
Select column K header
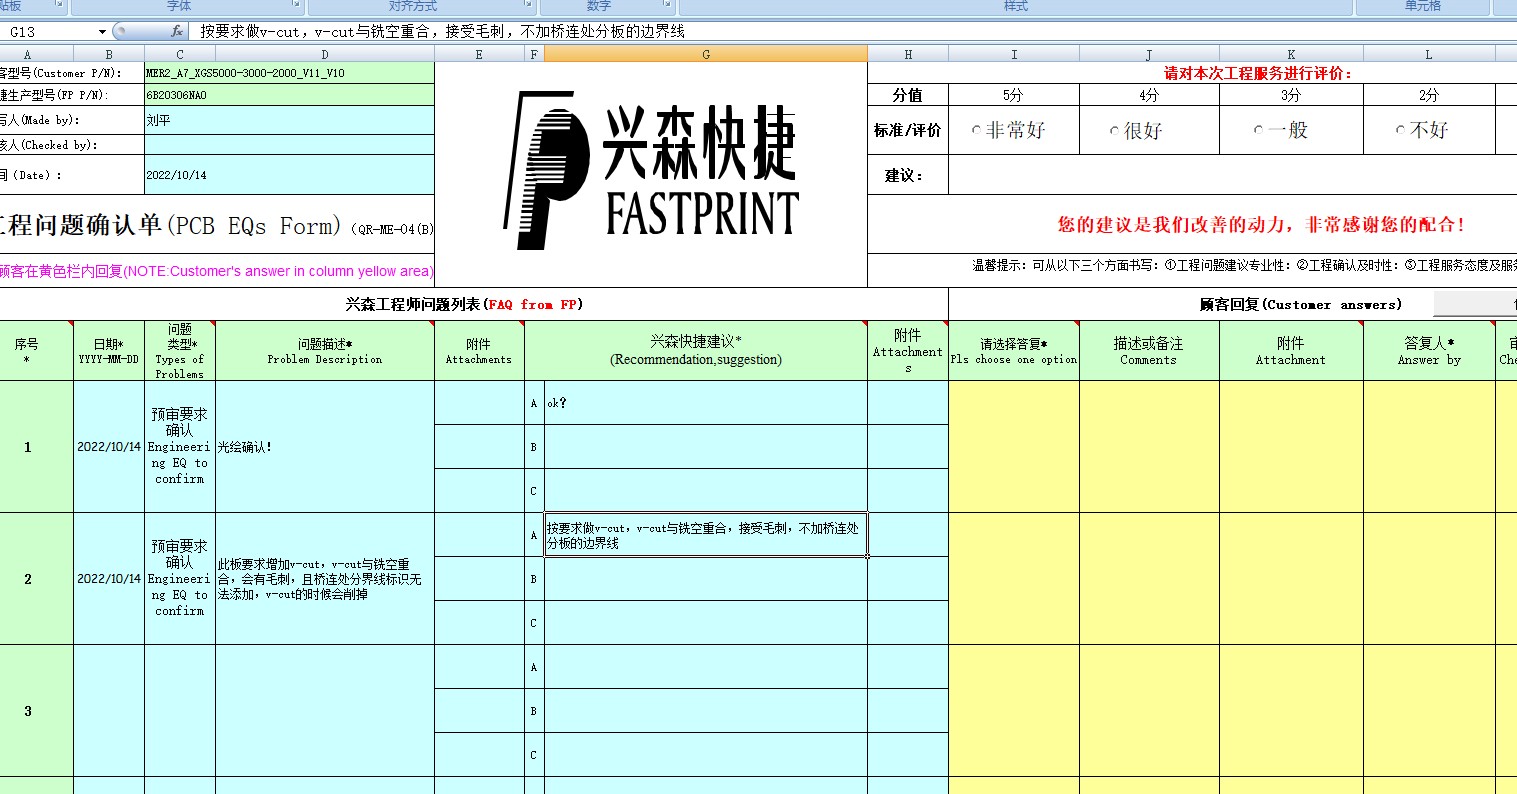(1291, 54)
